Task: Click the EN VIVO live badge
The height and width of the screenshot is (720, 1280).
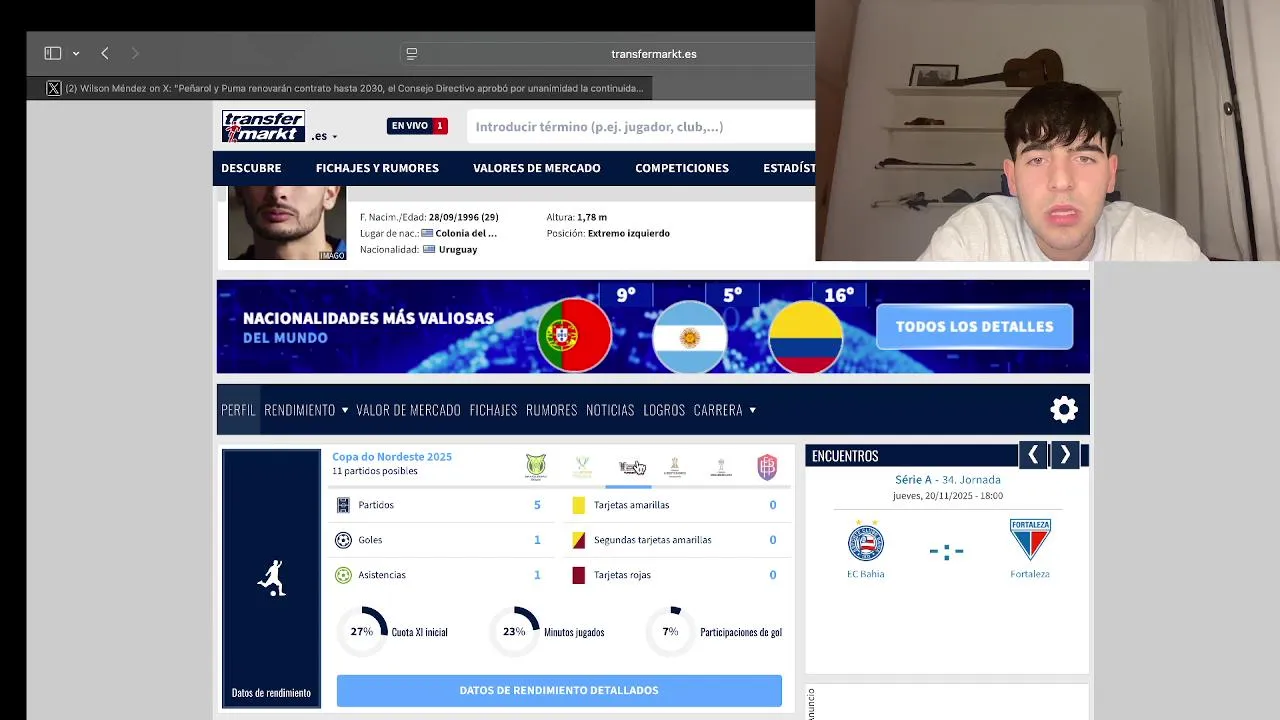Action: click(417, 126)
